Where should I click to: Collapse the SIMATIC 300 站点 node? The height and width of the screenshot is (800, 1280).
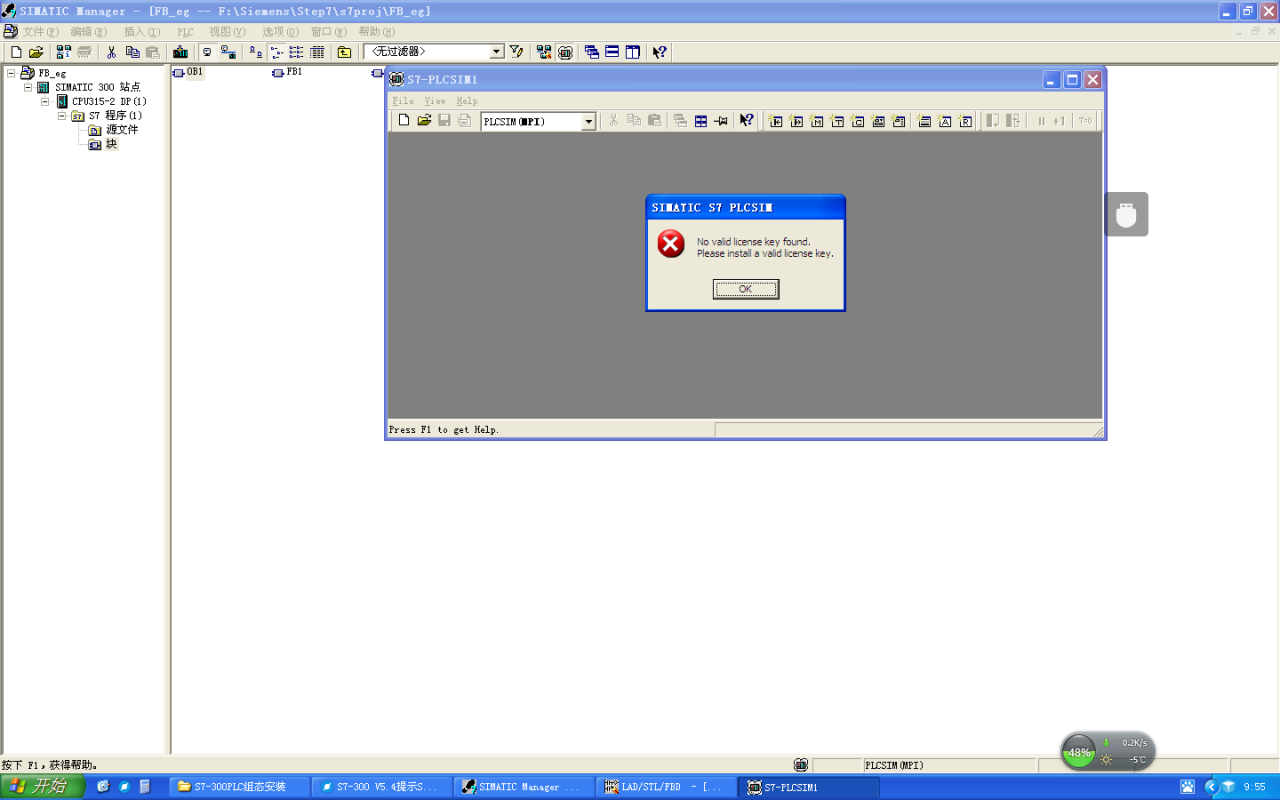(28, 87)
